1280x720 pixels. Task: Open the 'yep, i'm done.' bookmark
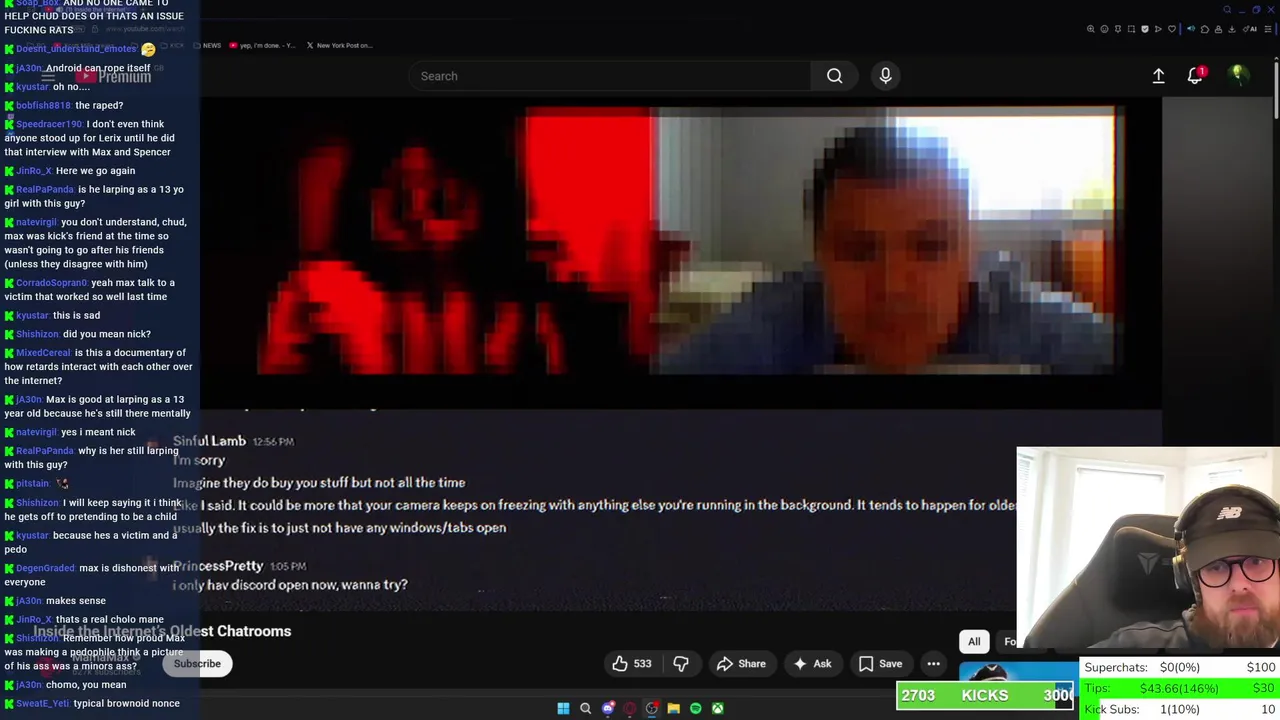click(x=262, y=45)
